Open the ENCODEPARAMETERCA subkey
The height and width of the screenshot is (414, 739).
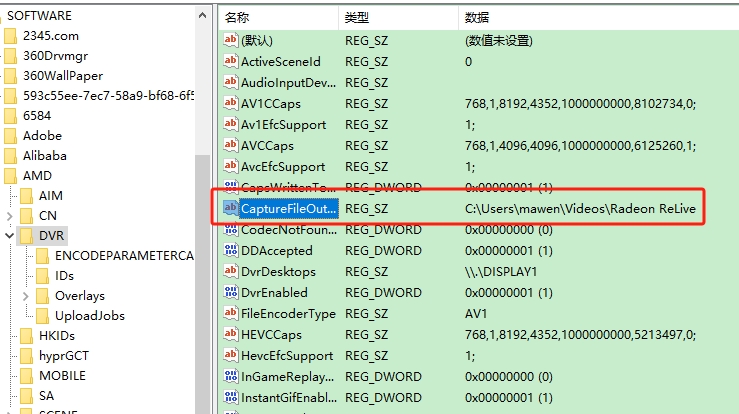point(124,256)
